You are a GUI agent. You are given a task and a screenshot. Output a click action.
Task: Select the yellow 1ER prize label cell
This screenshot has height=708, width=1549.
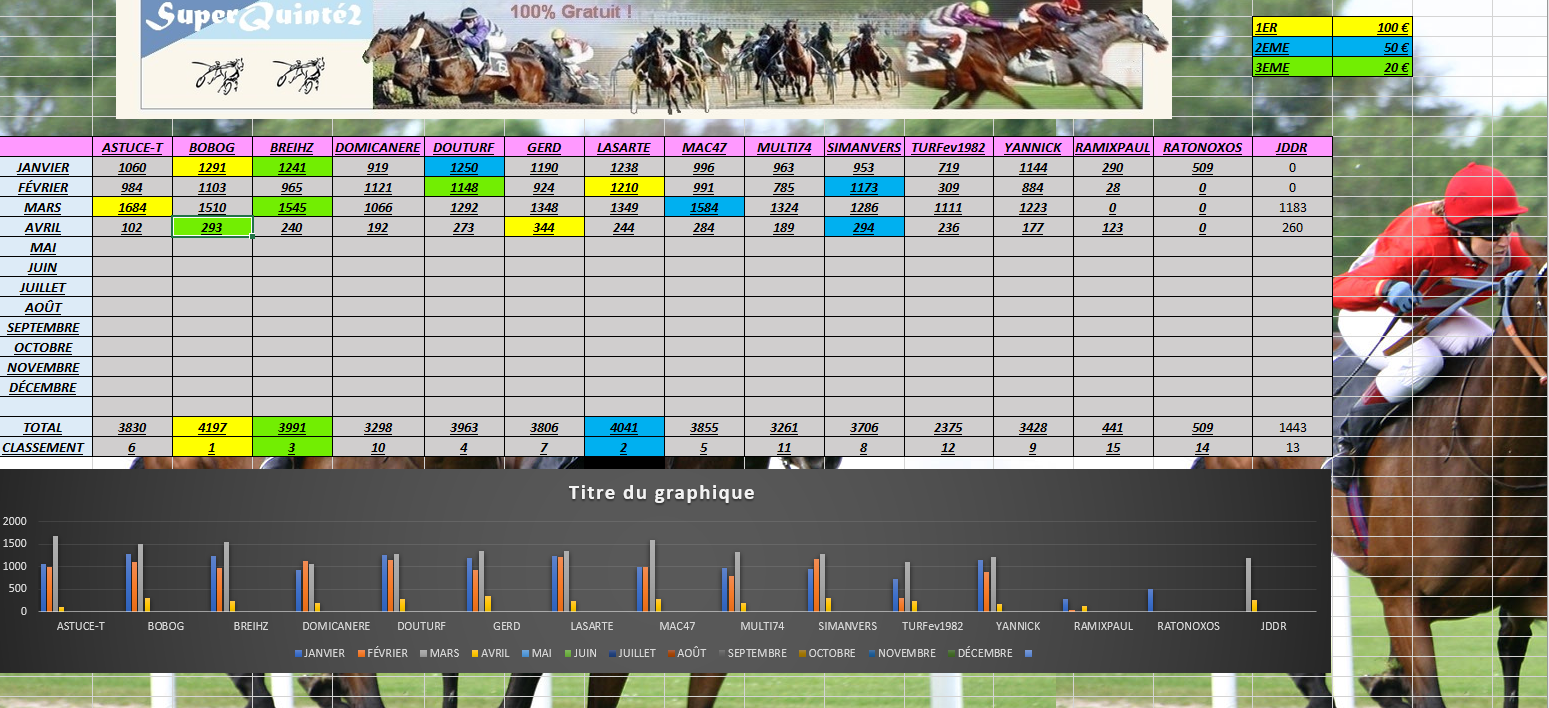pos(1292,27)
